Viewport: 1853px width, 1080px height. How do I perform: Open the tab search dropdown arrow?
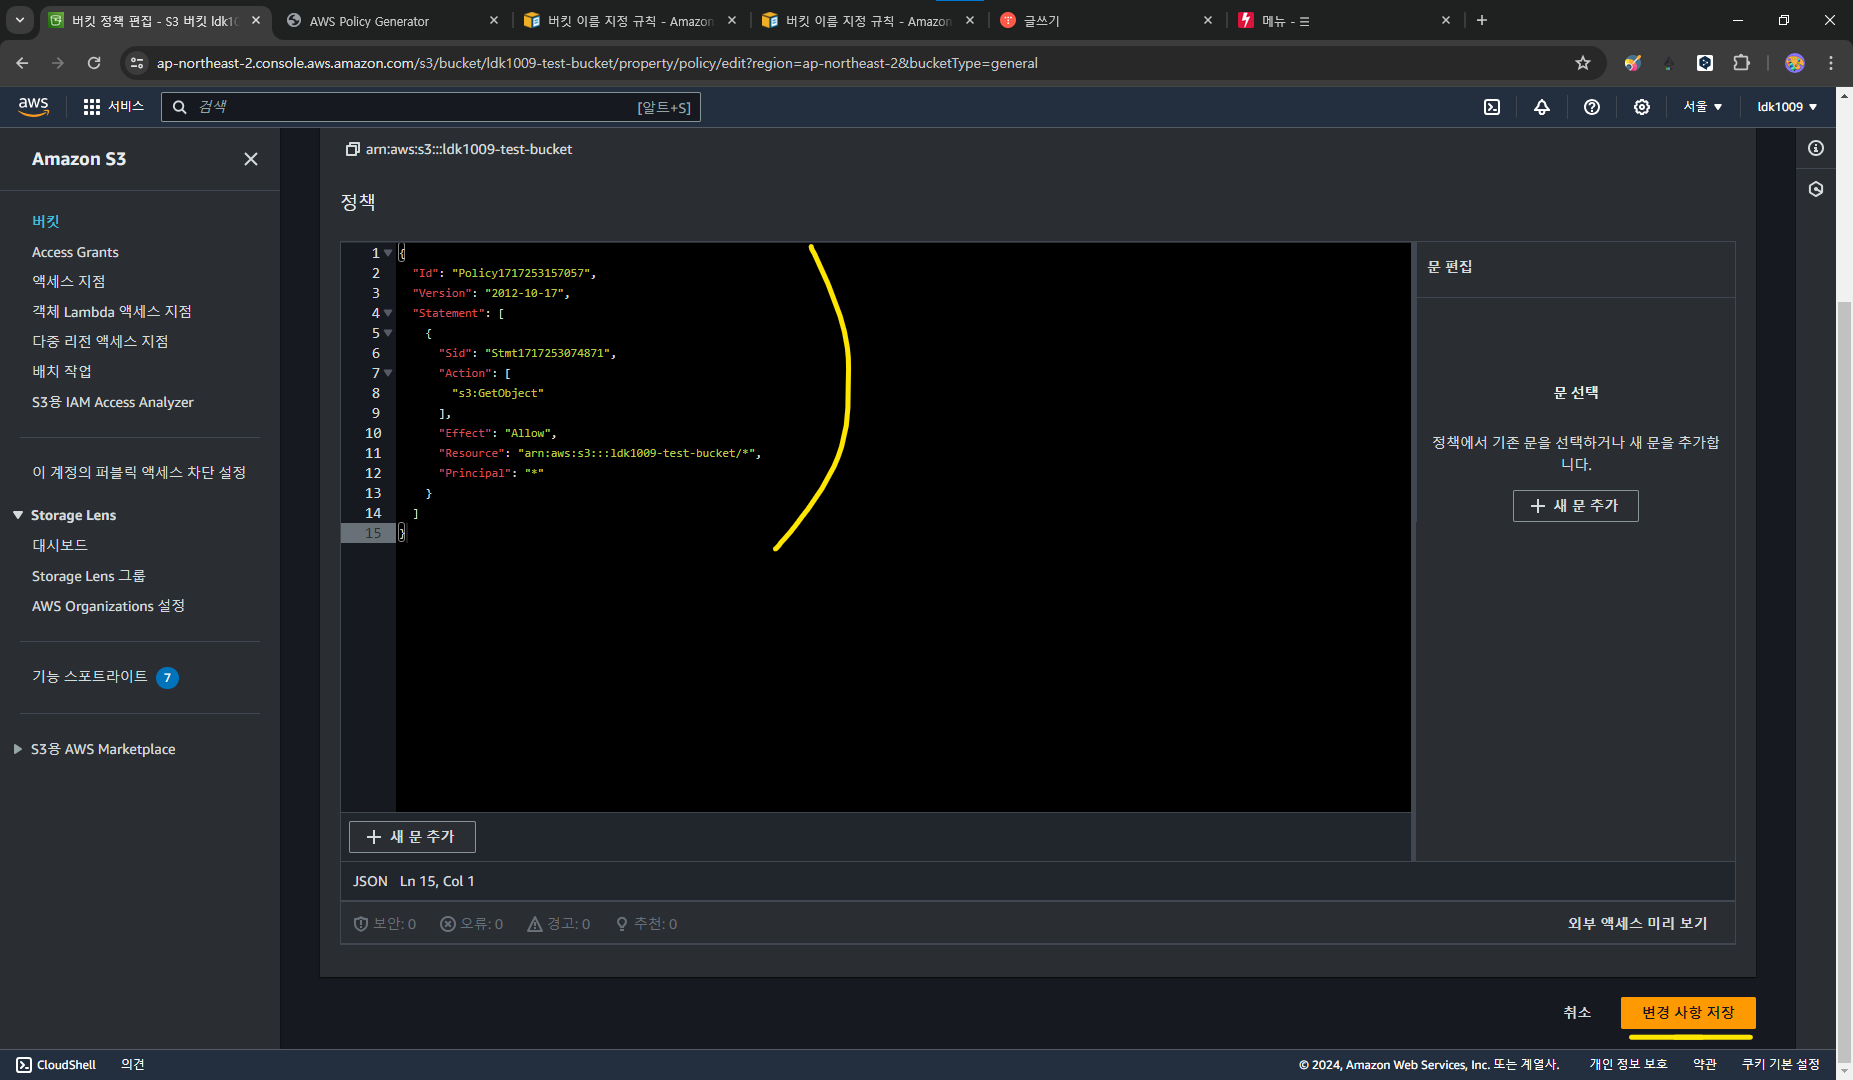19,20
